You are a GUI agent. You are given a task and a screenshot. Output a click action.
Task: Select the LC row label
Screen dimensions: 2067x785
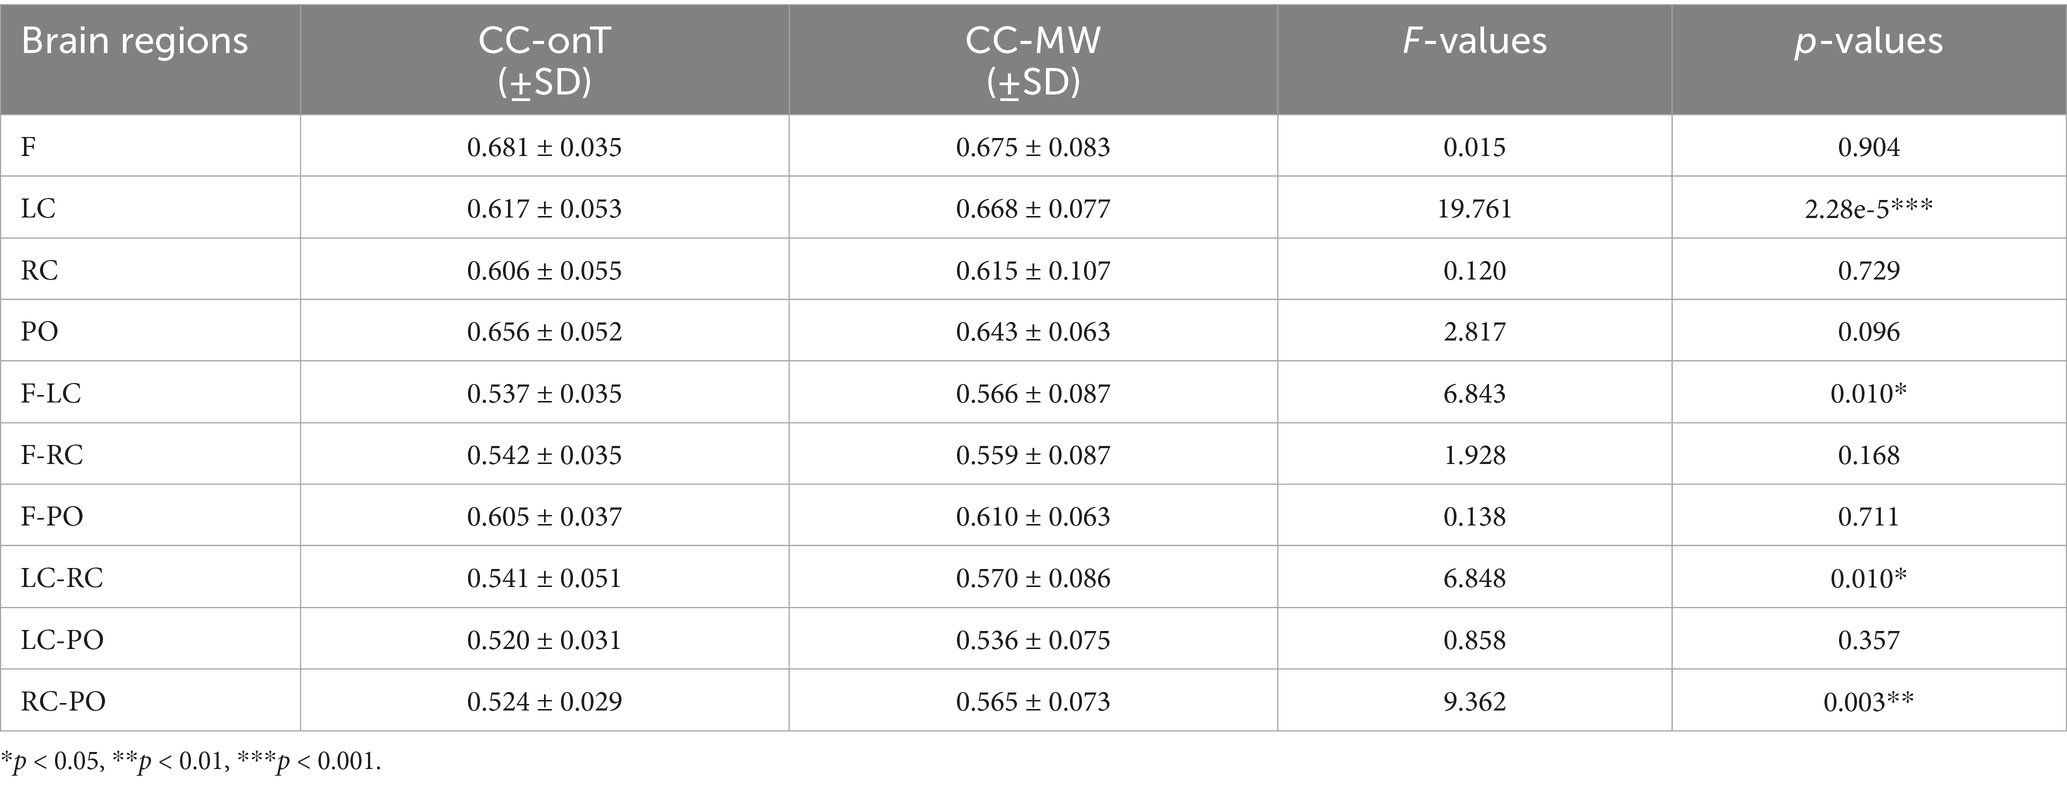[x=39, y=208]
